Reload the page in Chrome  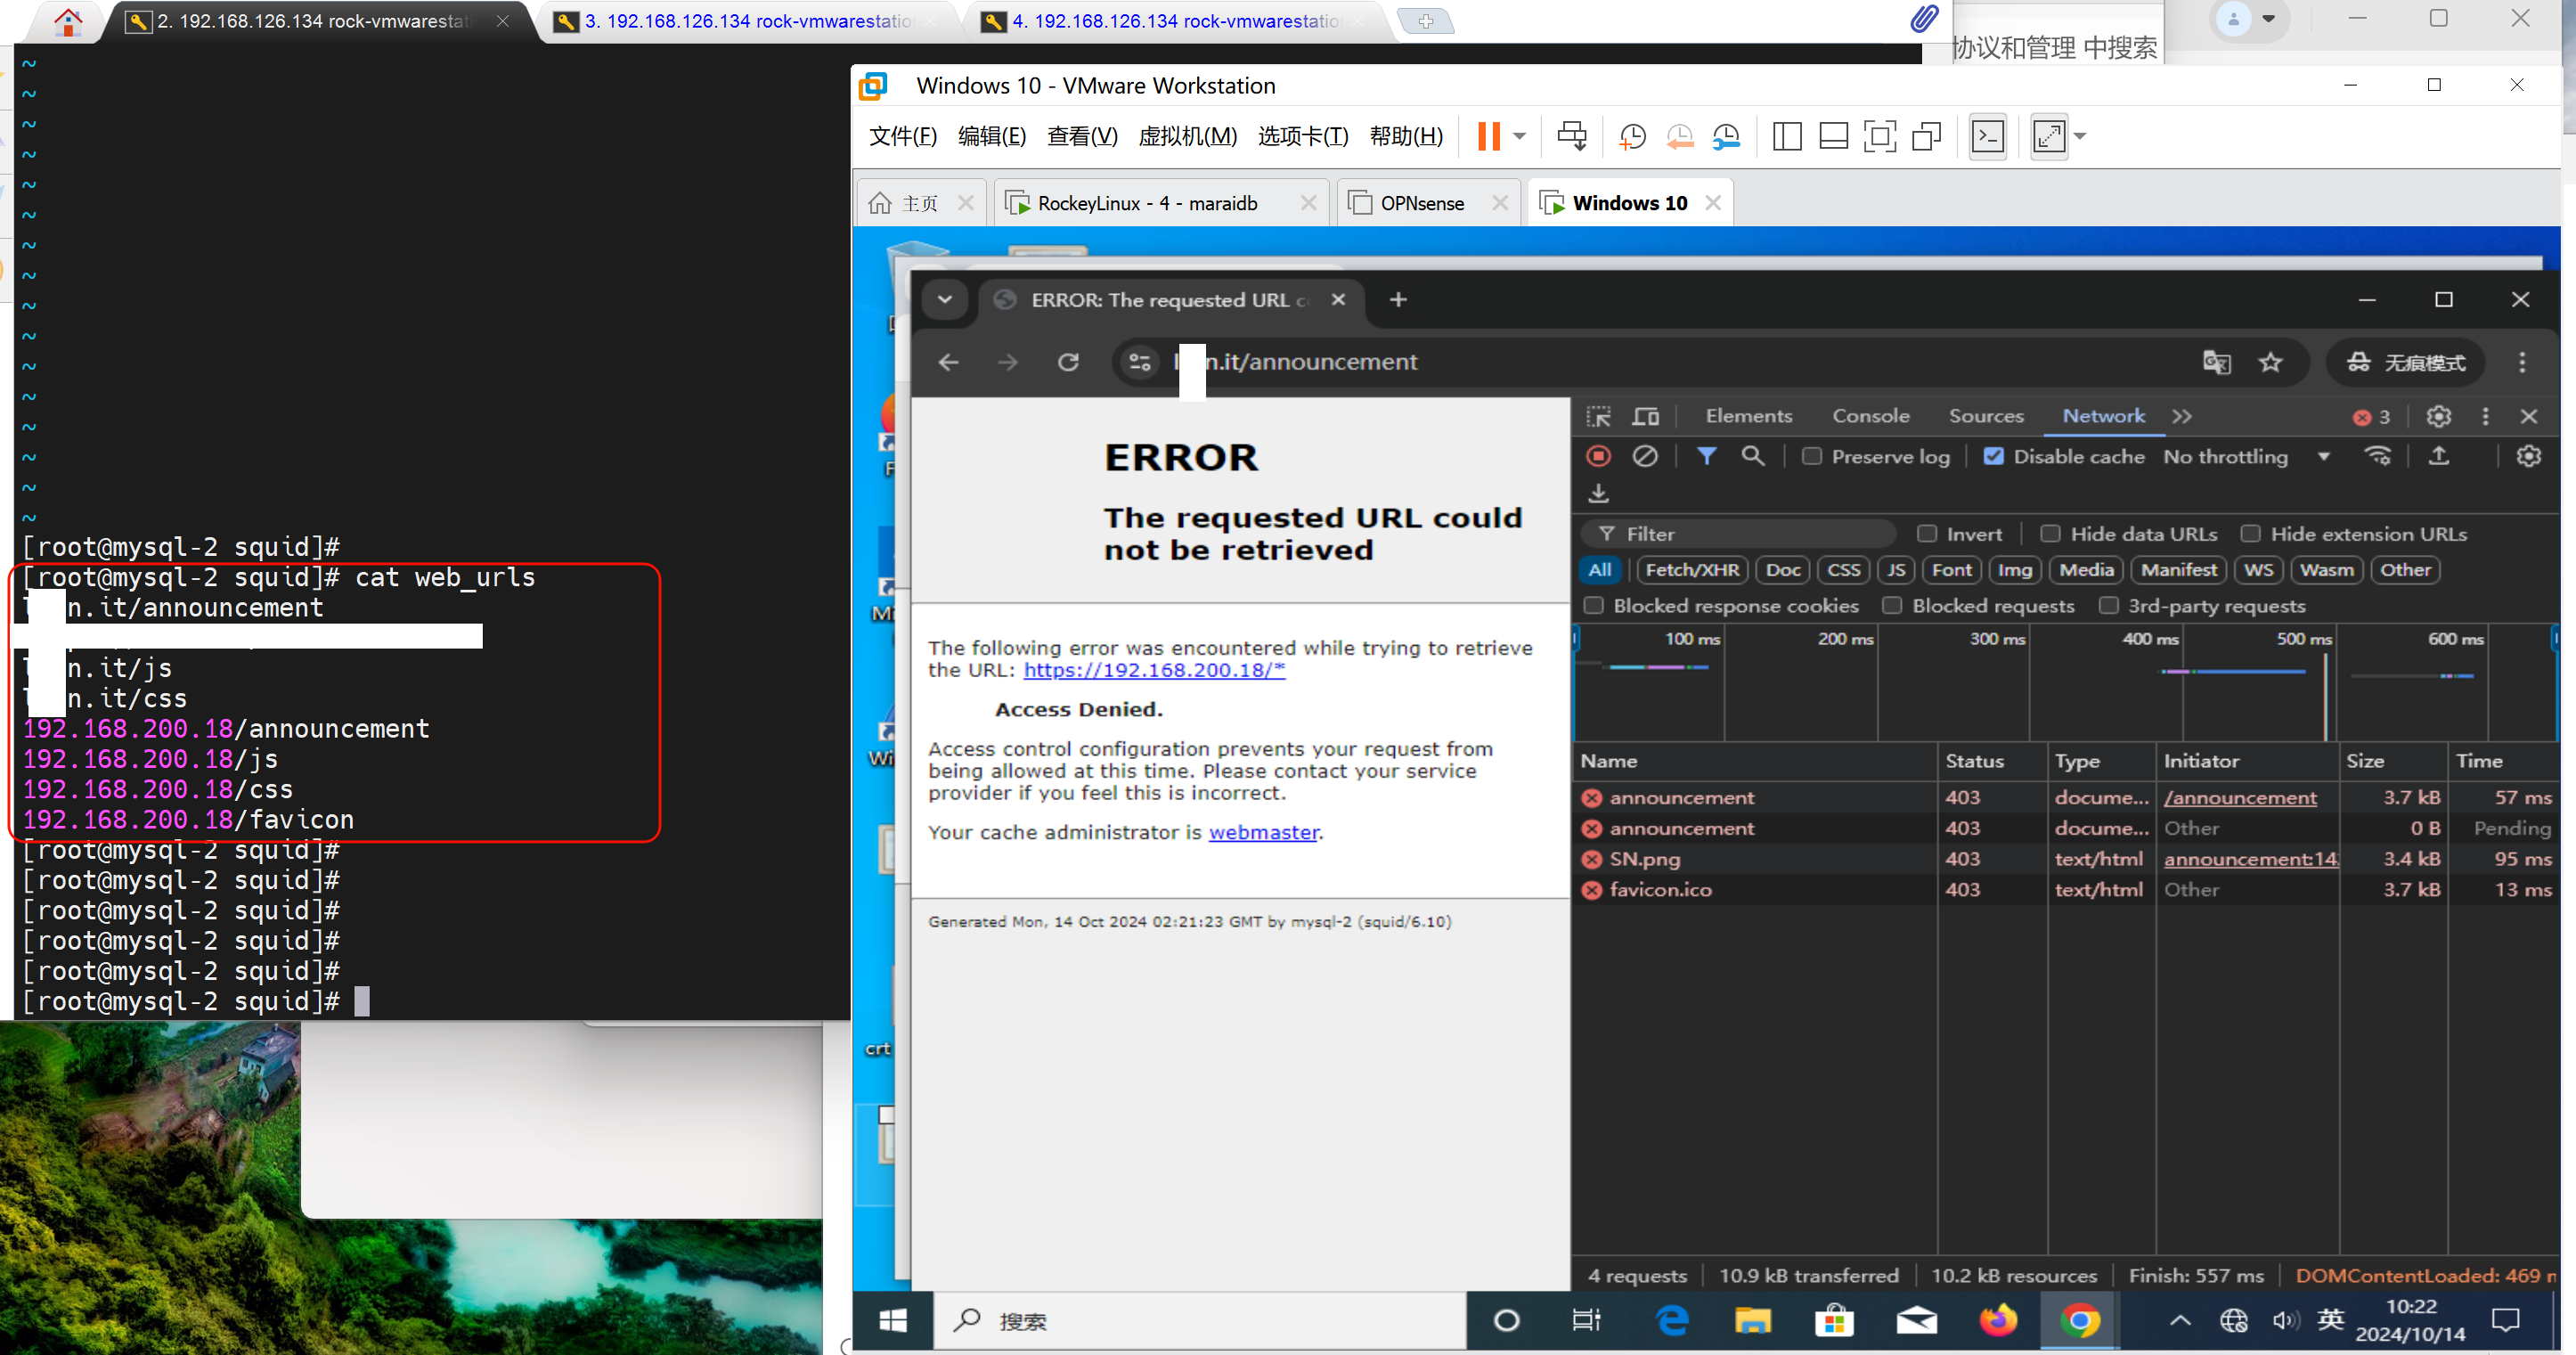[x=1068, y=362]
